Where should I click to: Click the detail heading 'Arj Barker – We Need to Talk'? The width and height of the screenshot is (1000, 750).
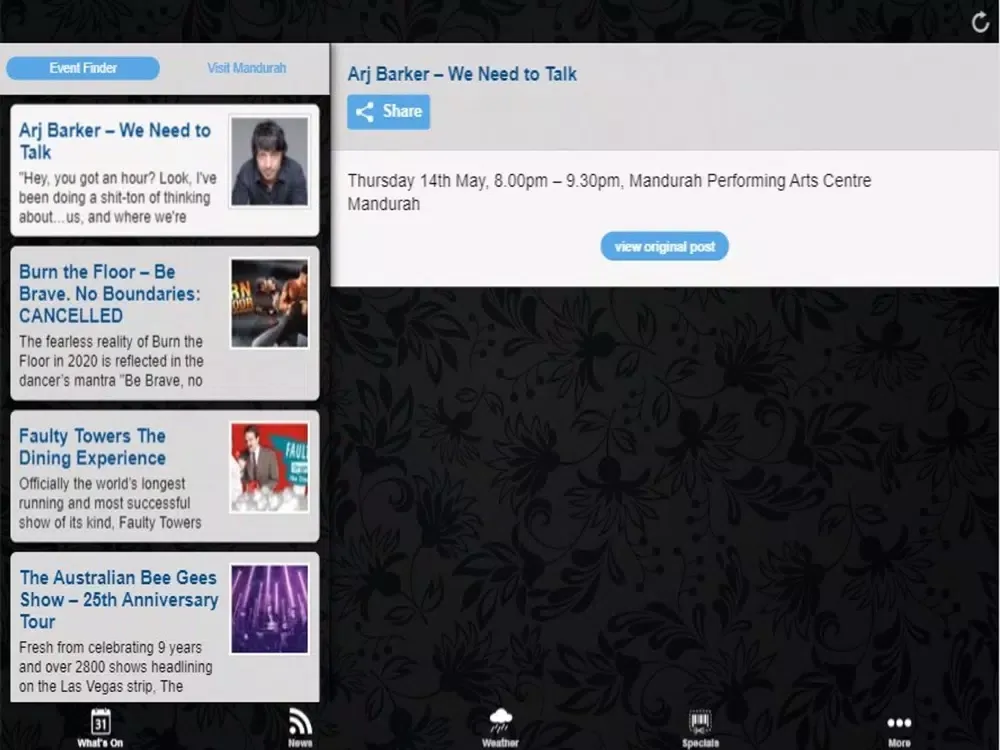[x=462, y=75]
